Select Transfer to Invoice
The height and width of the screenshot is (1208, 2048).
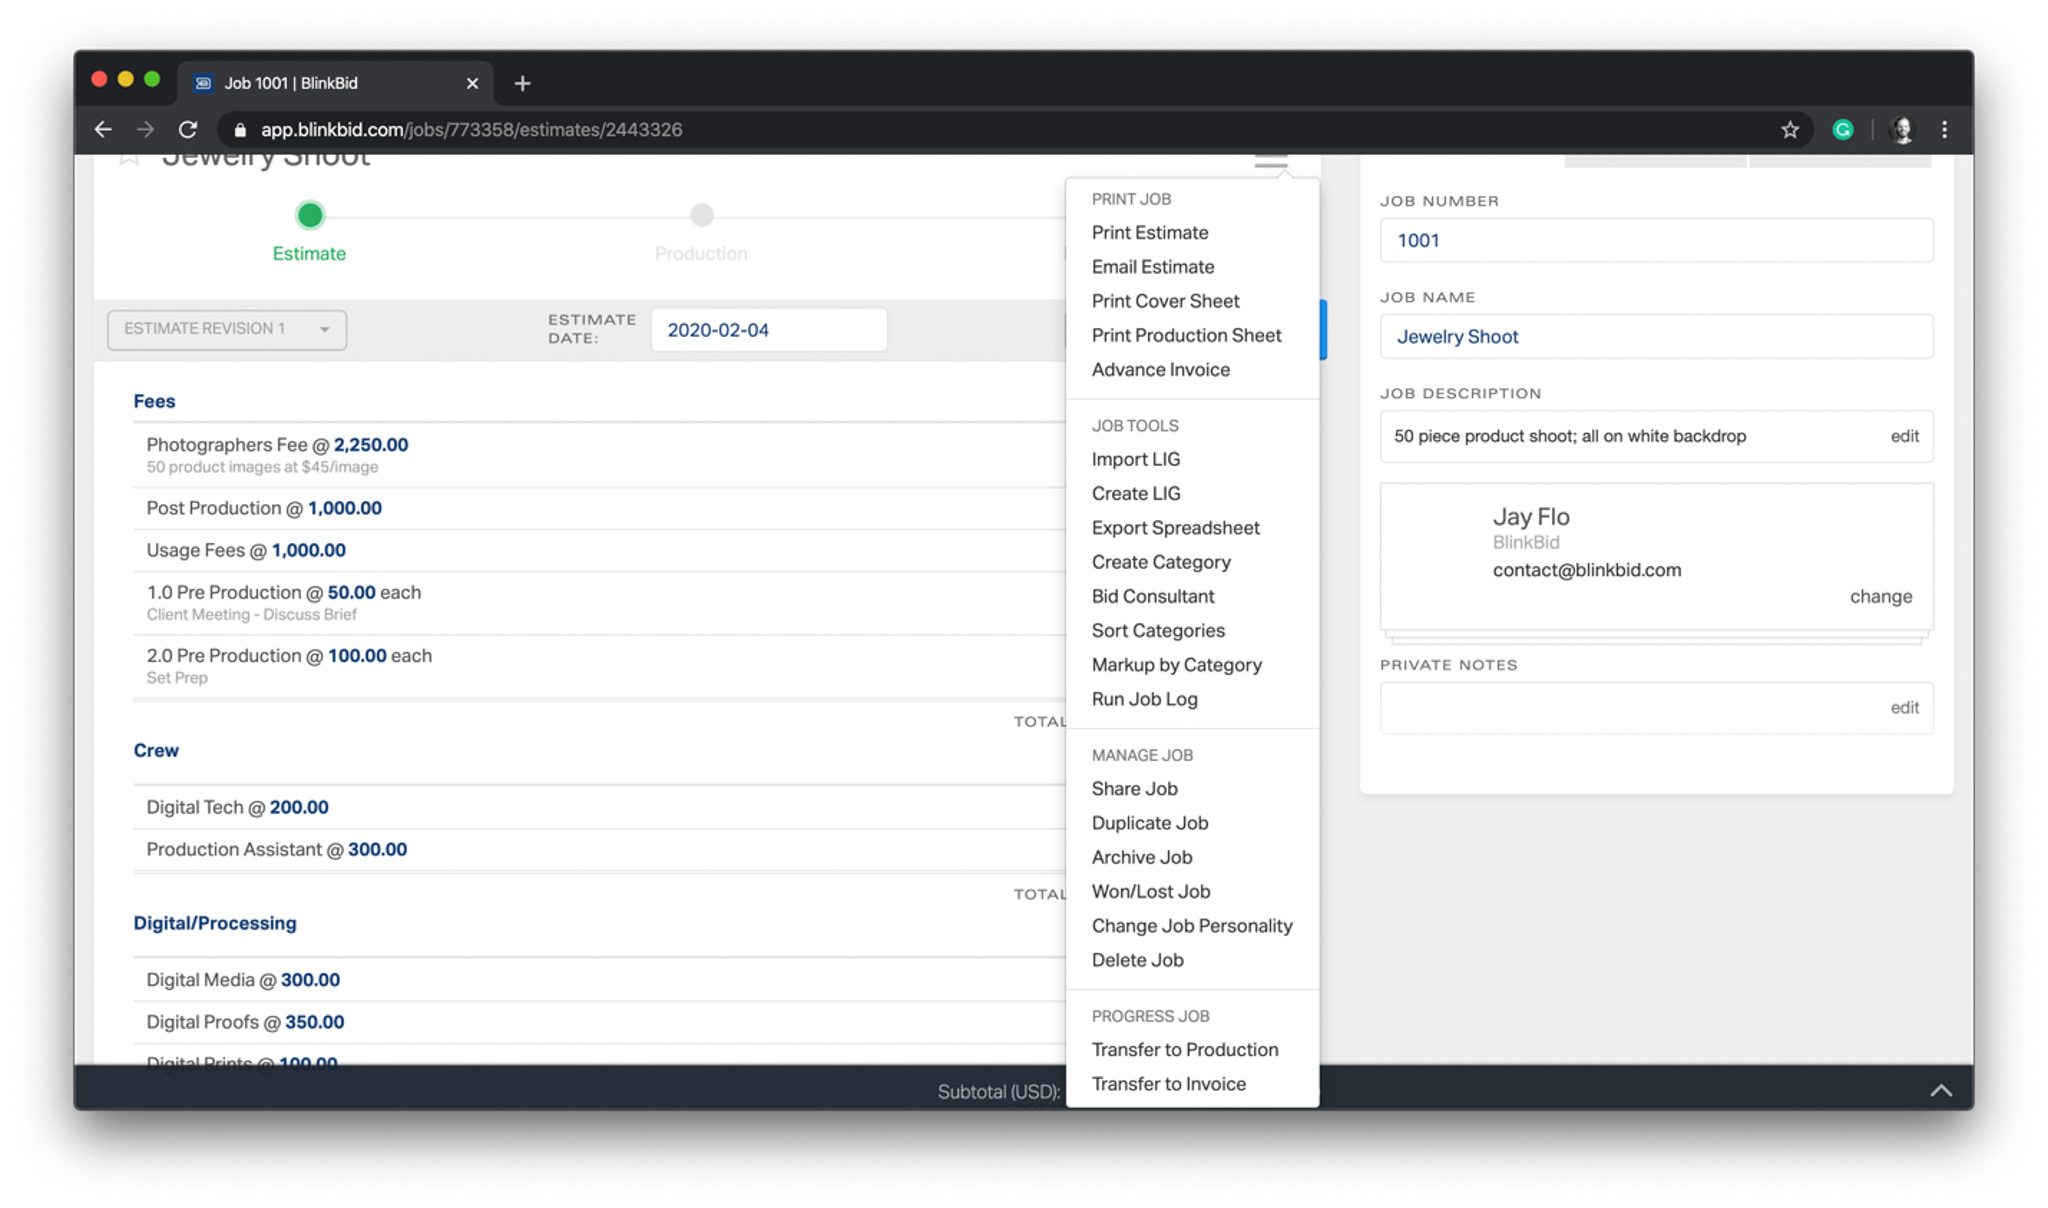pos(1168,1083)
